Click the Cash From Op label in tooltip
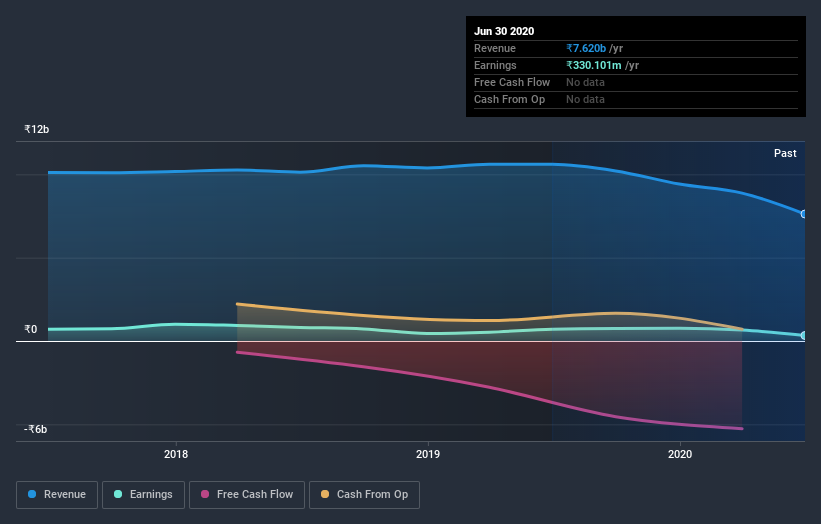The image size is (821, 524). click(509, 99)
